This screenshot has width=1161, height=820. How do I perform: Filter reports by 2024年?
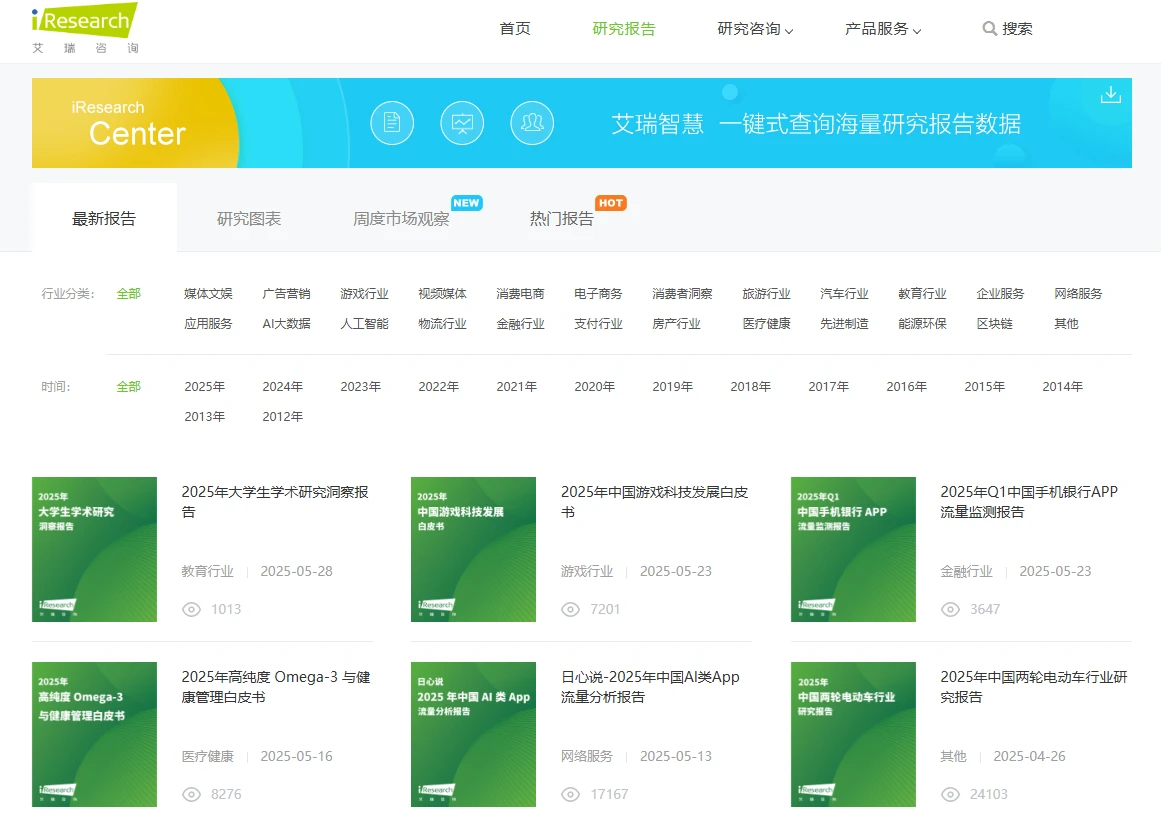[x=283, y=386]
